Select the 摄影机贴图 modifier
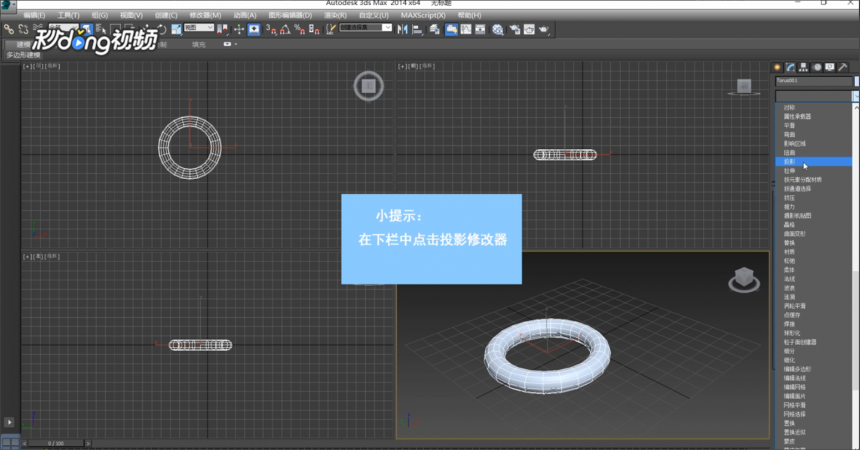 [x=797, y=216]
